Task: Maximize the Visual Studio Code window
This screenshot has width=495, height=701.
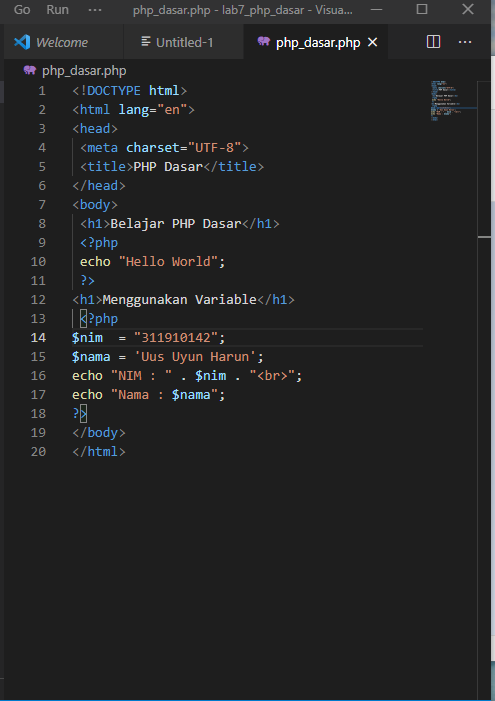Action: click(422, 9)
